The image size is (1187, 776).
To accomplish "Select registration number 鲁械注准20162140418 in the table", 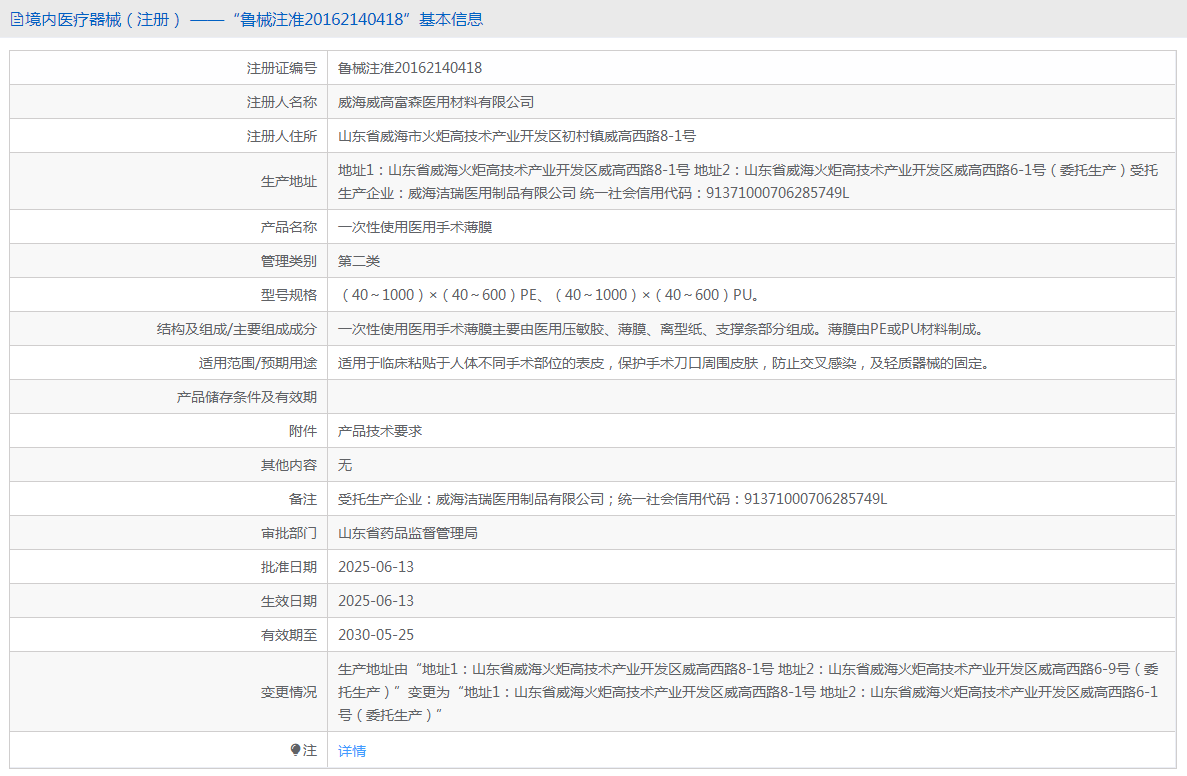I will pos(410,68).
